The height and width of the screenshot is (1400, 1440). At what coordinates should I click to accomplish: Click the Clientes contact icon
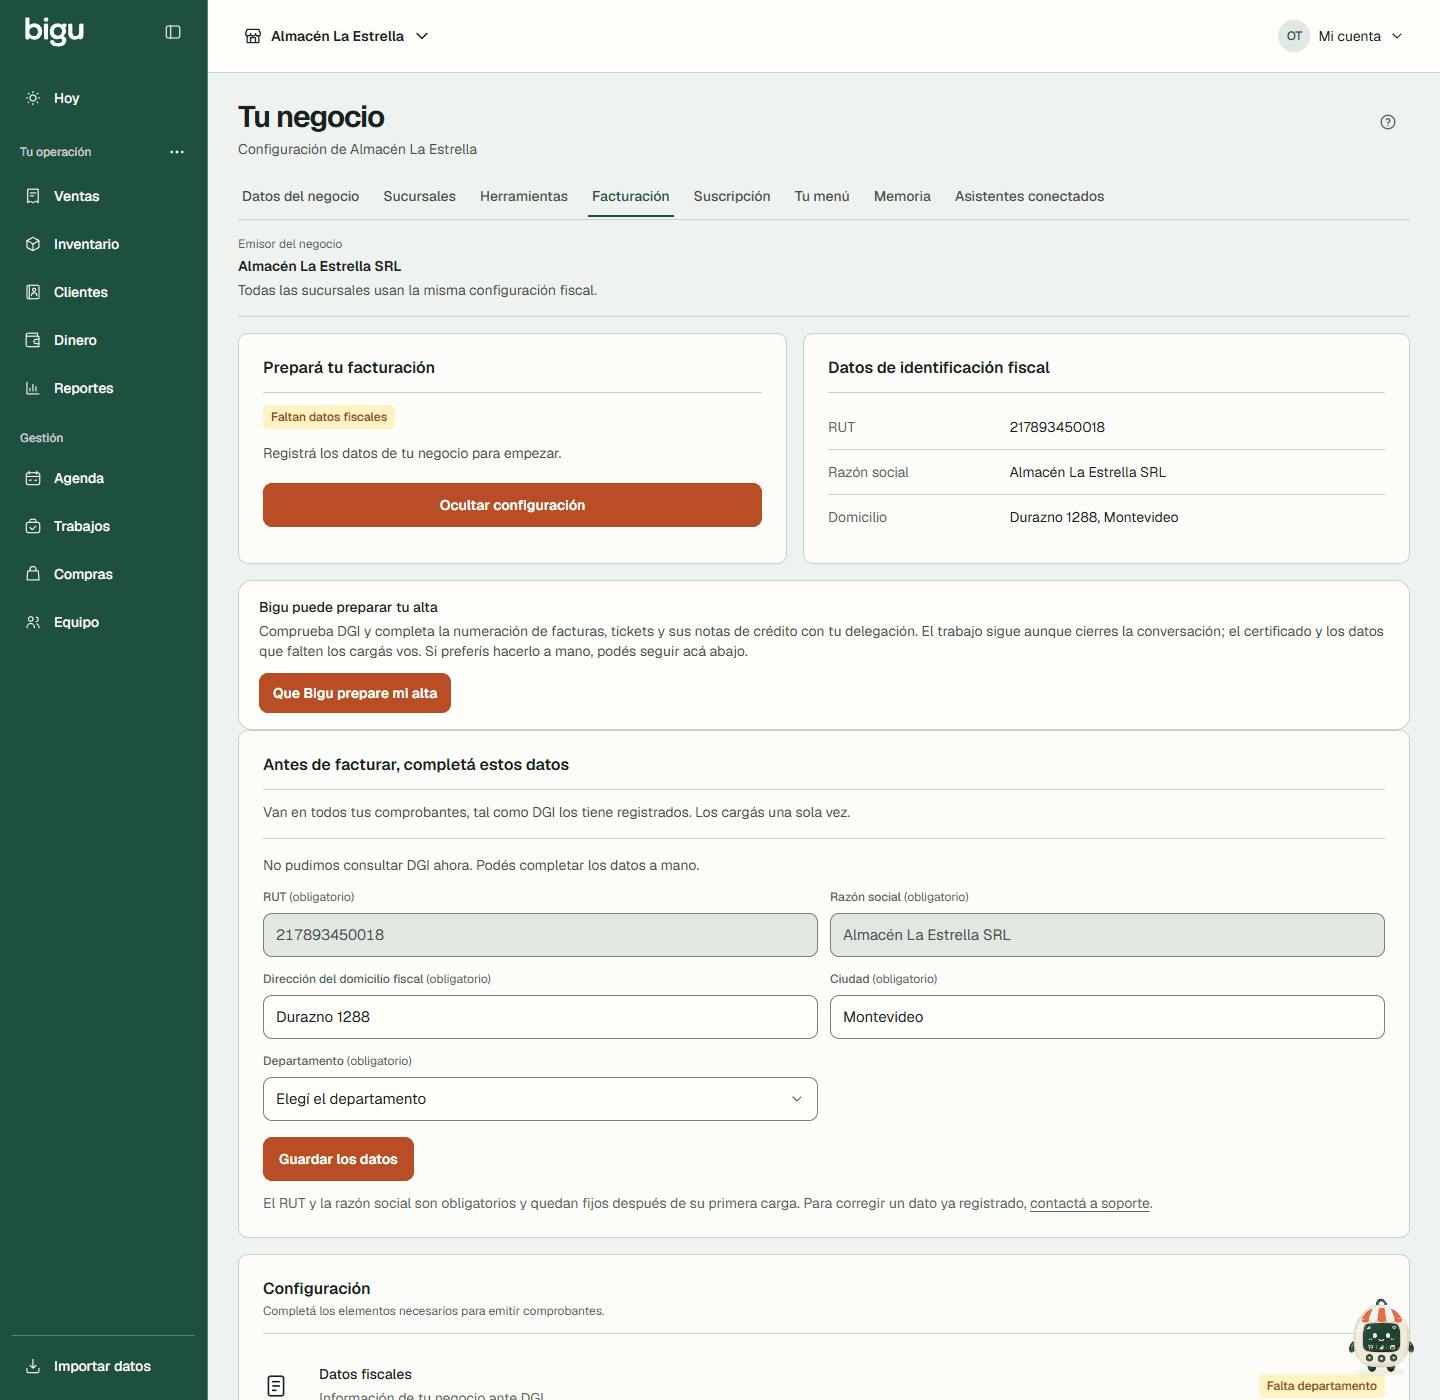pos(33,292)
